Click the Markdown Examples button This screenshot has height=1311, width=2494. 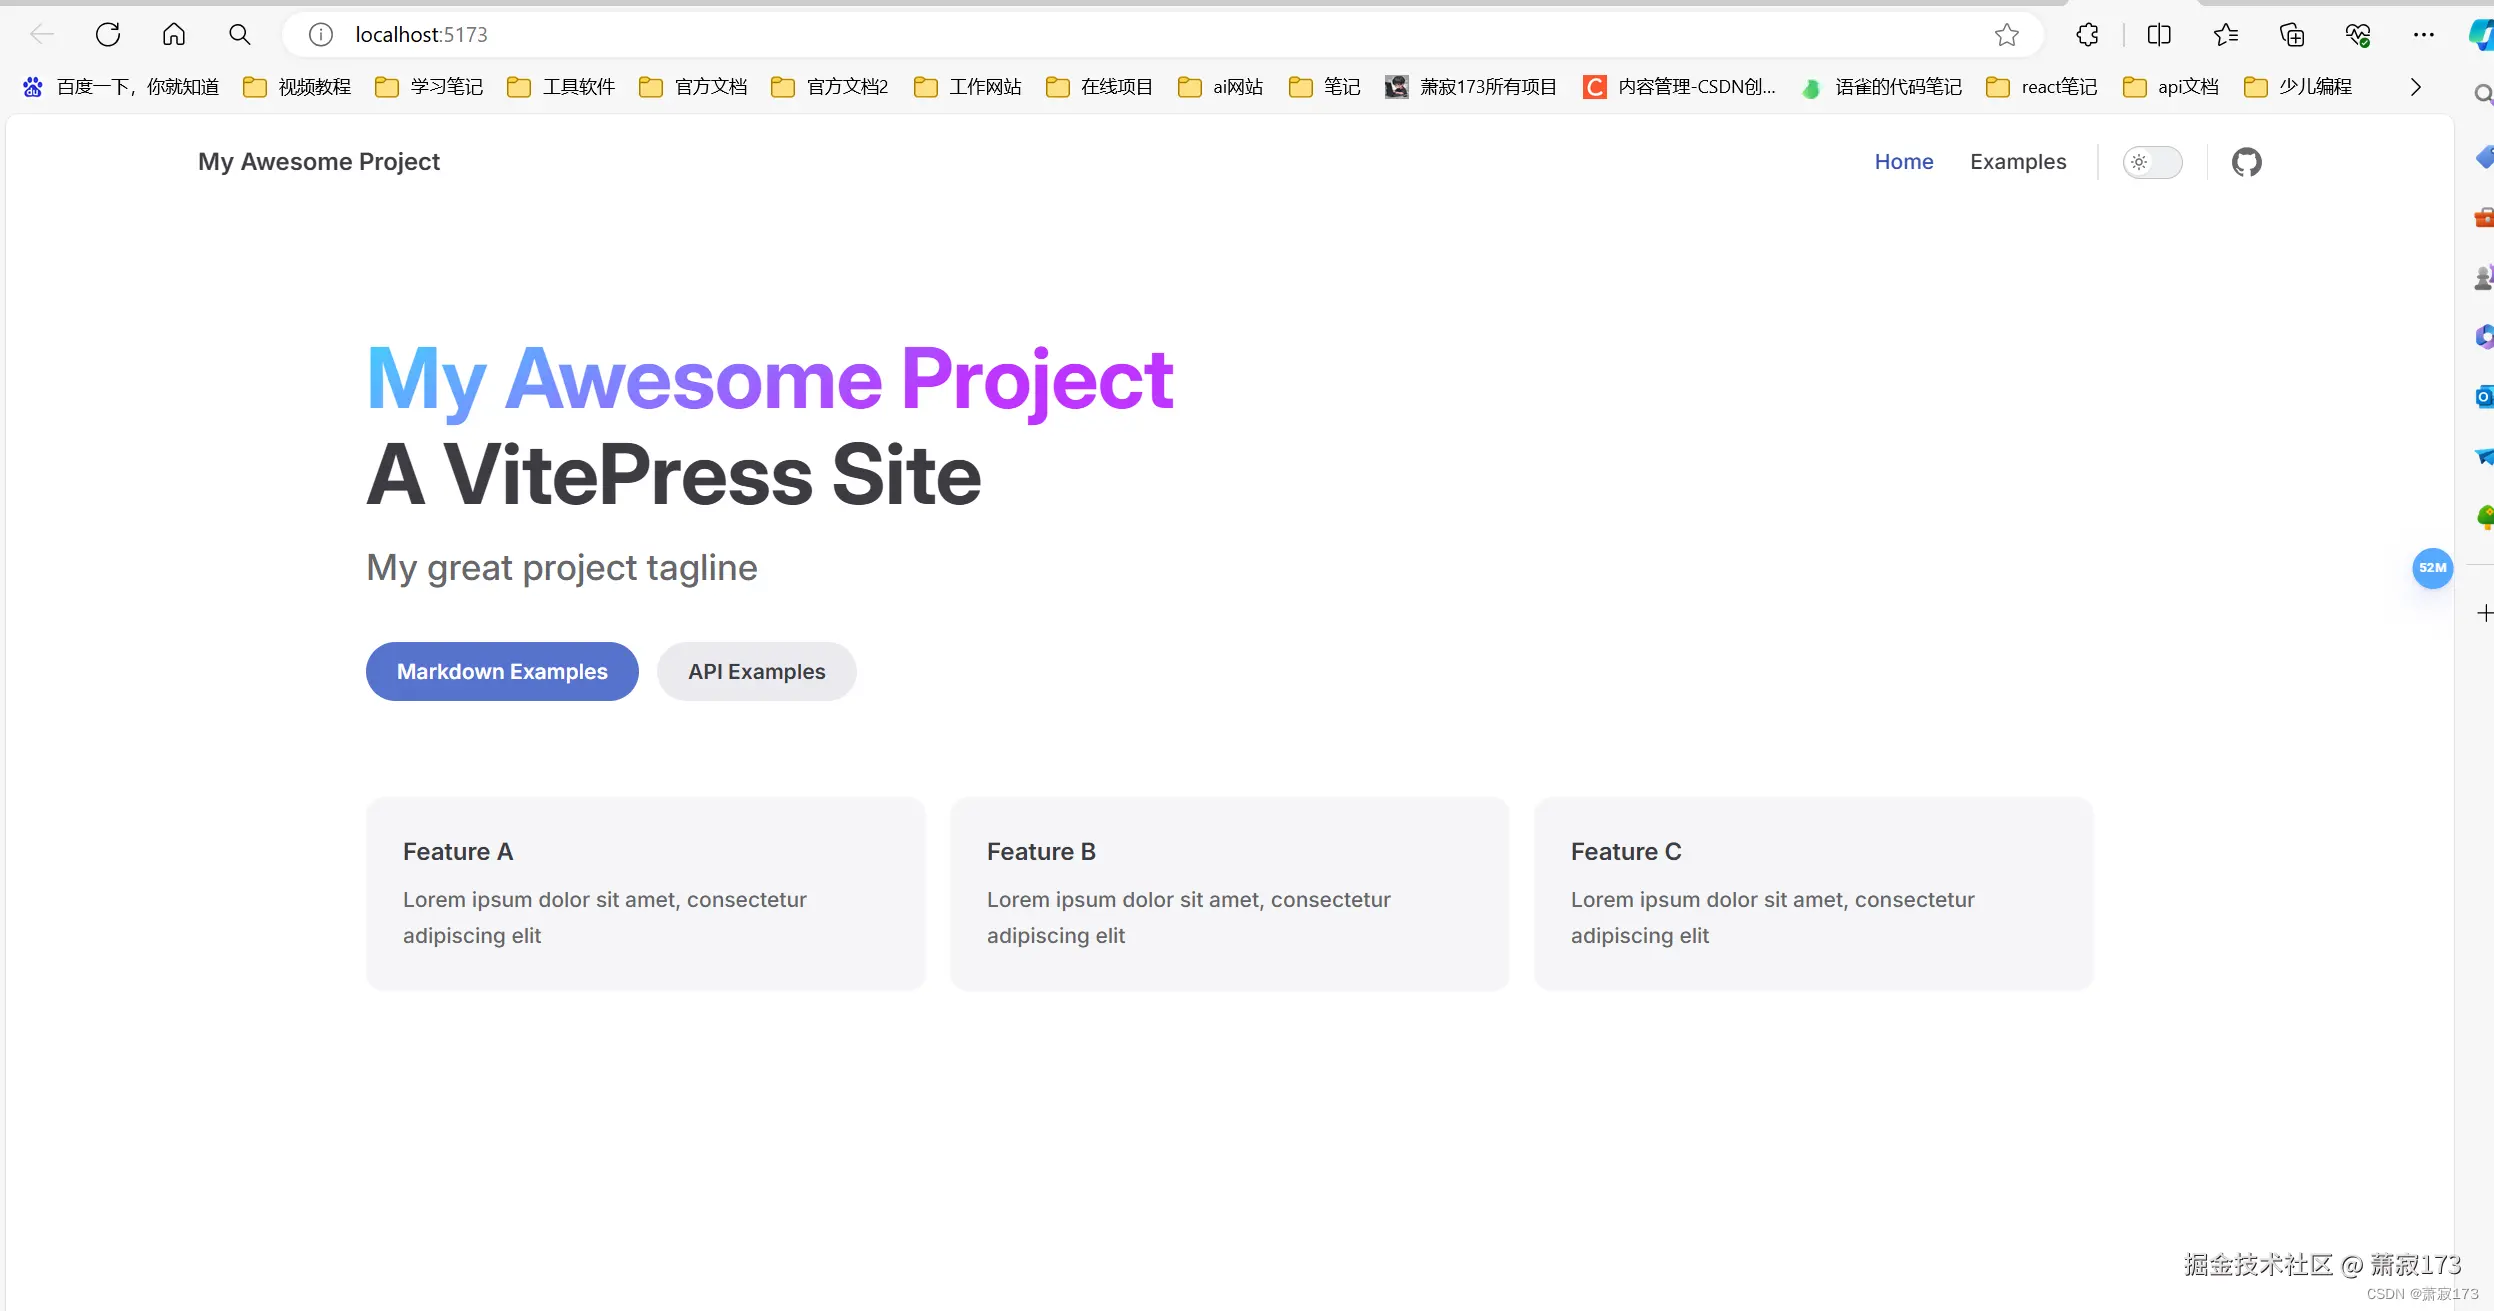tap(502, 672)
